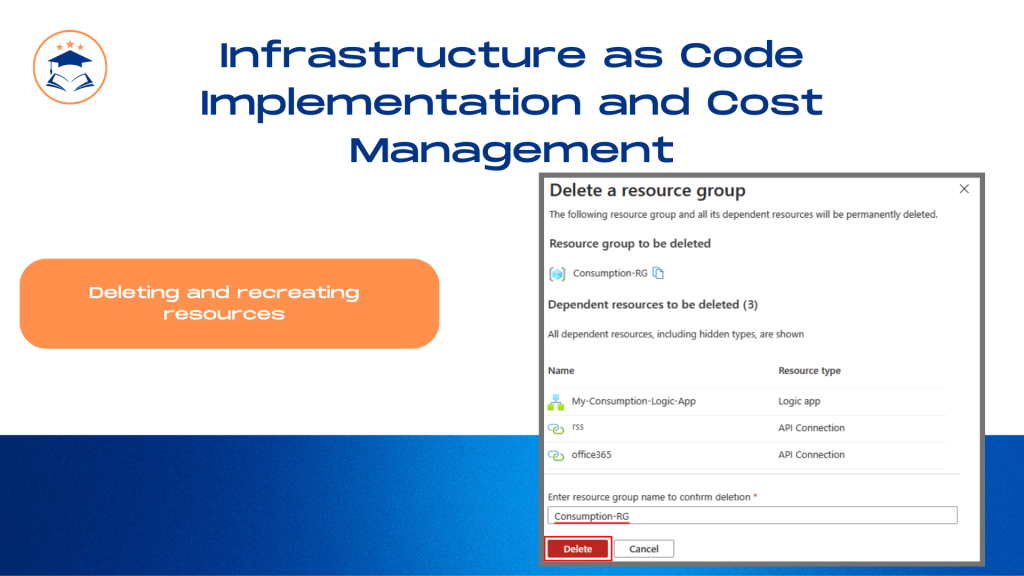Image resolution: width=1024 pixels, height=576 pixels.
Task: Click the red Delete button
Action: (577, 549)
